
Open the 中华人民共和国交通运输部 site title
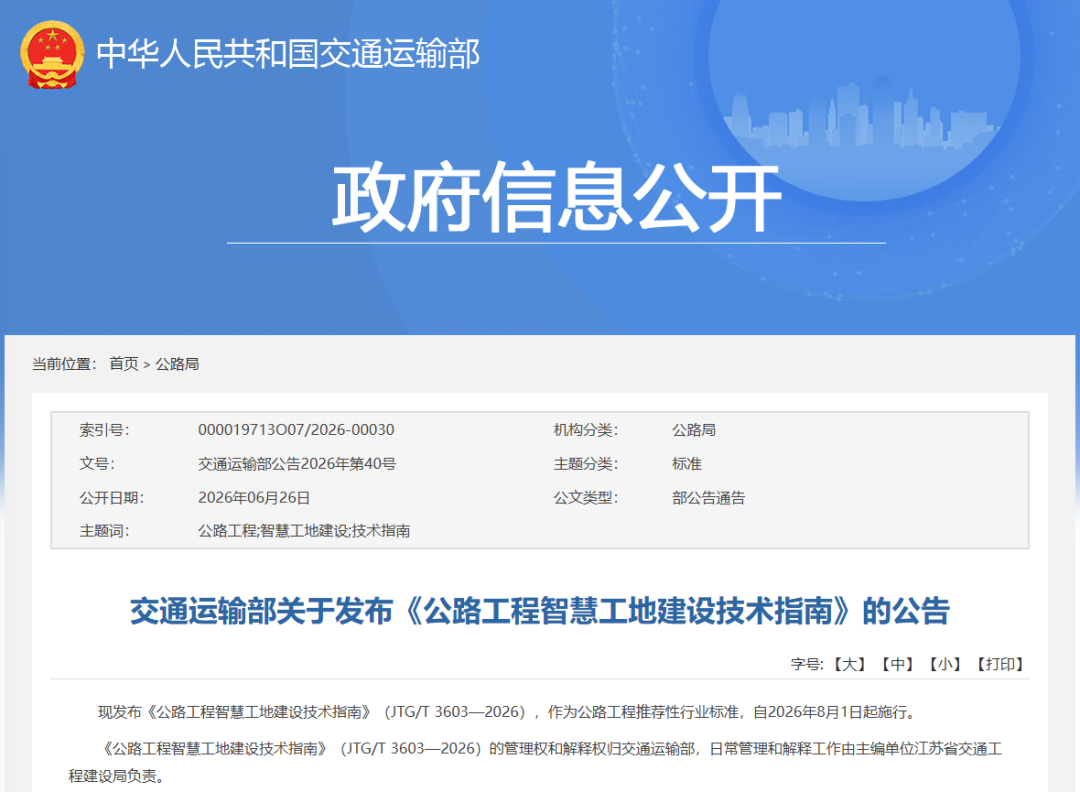[x=288, y=54]
